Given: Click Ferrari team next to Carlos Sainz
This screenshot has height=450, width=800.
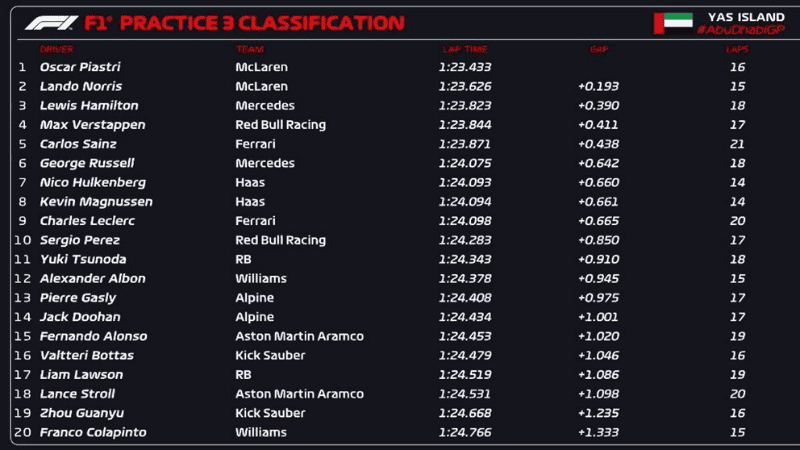Looking at the screenshot, I should coord(255,144).
